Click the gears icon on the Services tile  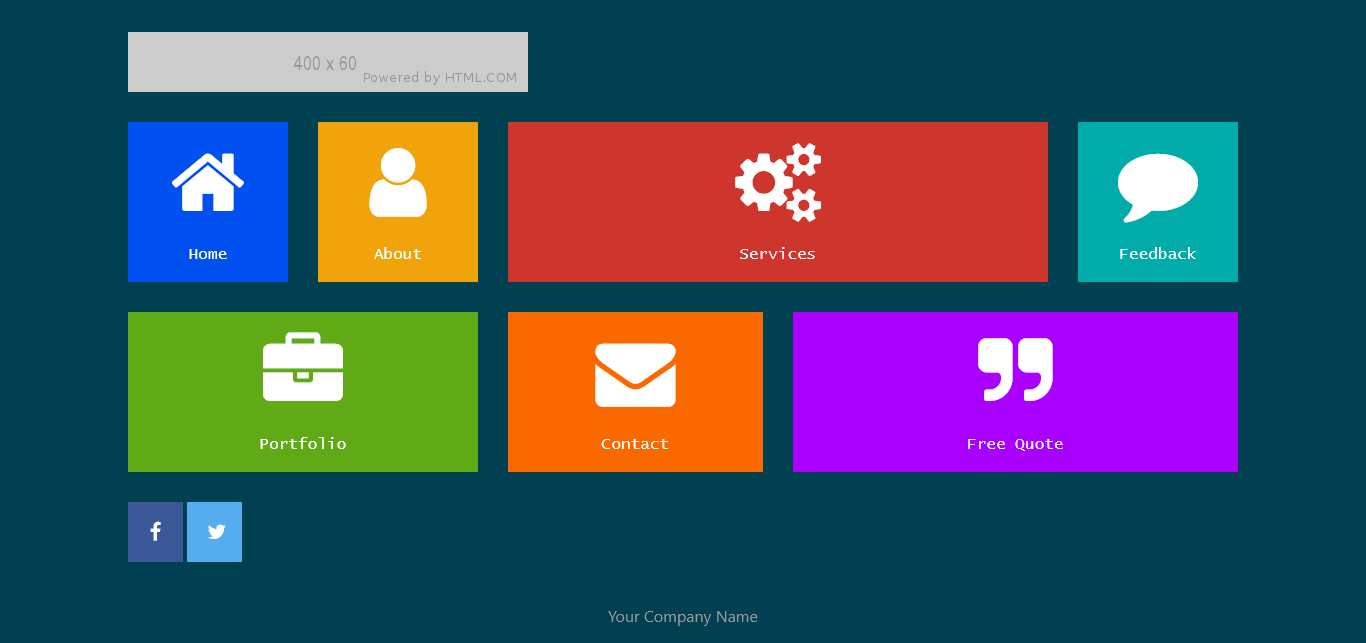tap(777, 184)
